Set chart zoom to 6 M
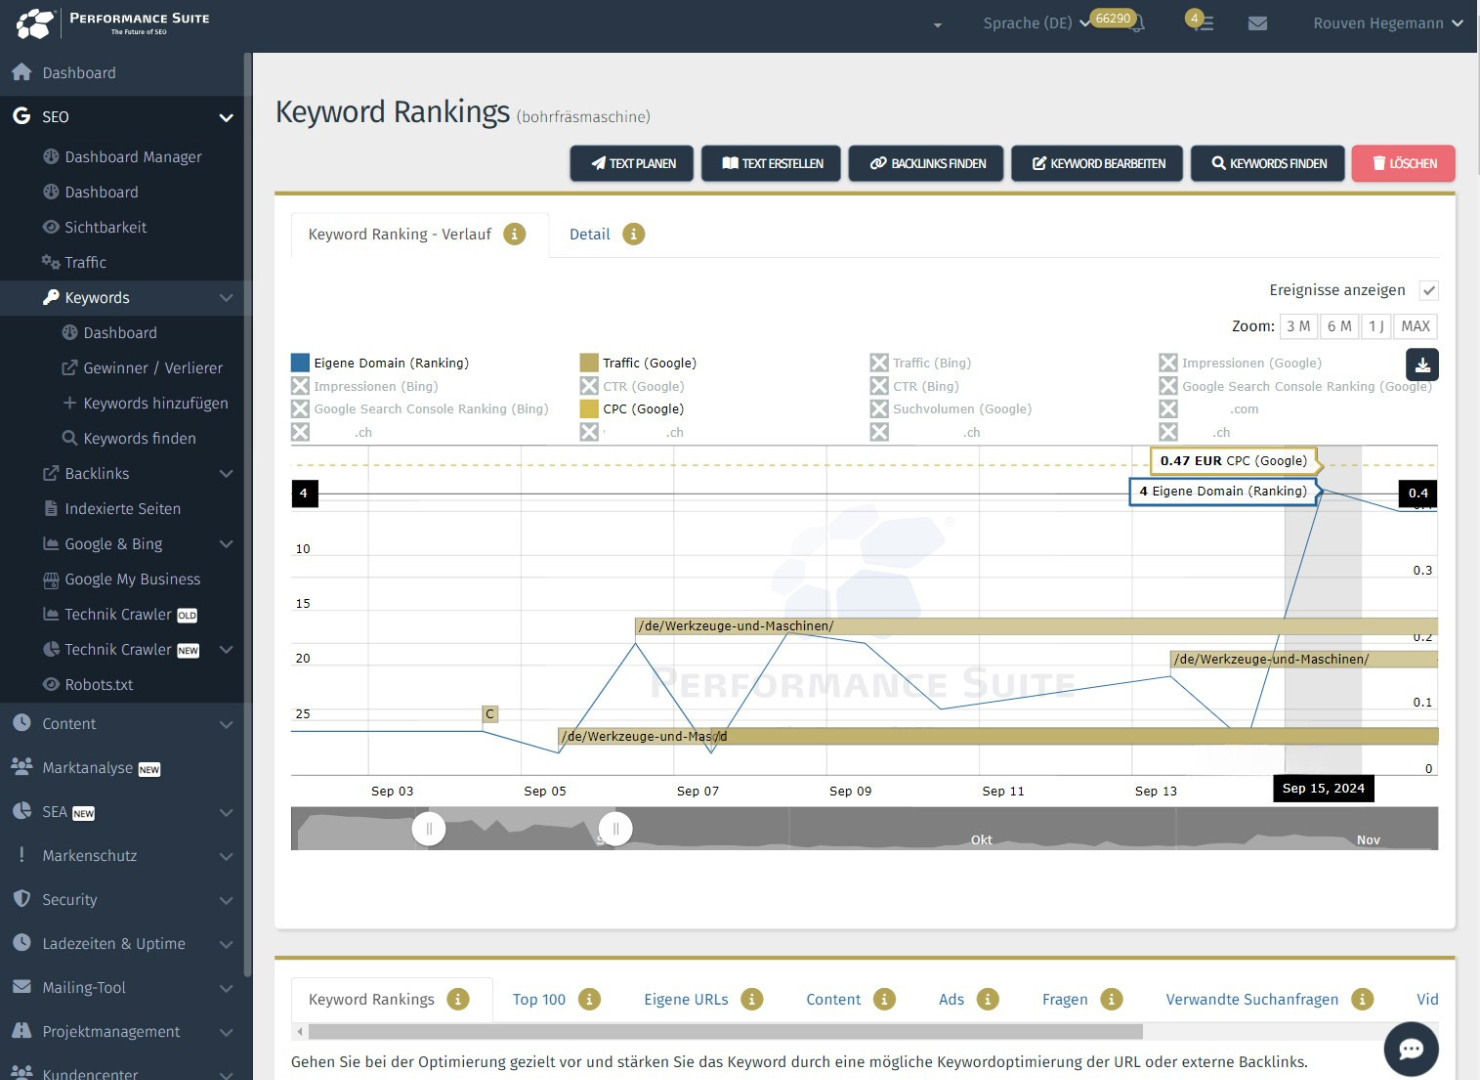 pos(1338,326)
